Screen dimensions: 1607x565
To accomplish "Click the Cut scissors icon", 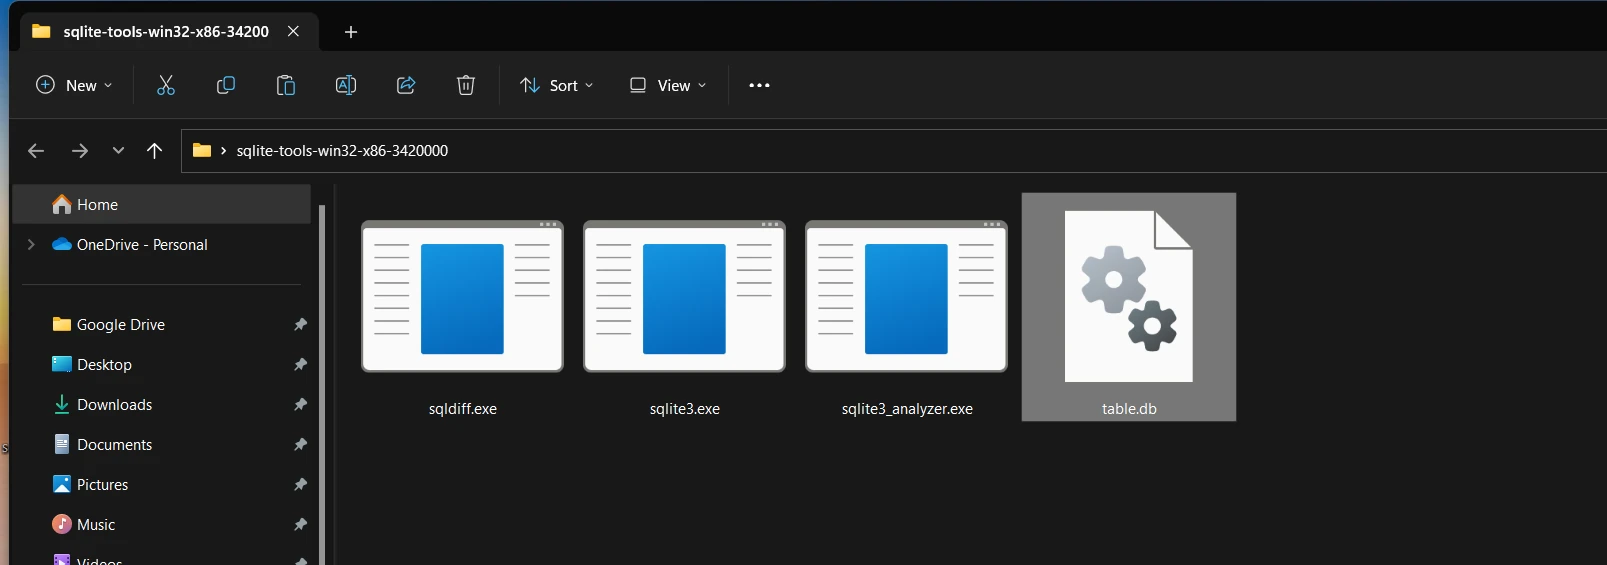I will click(x=166, y=85).
